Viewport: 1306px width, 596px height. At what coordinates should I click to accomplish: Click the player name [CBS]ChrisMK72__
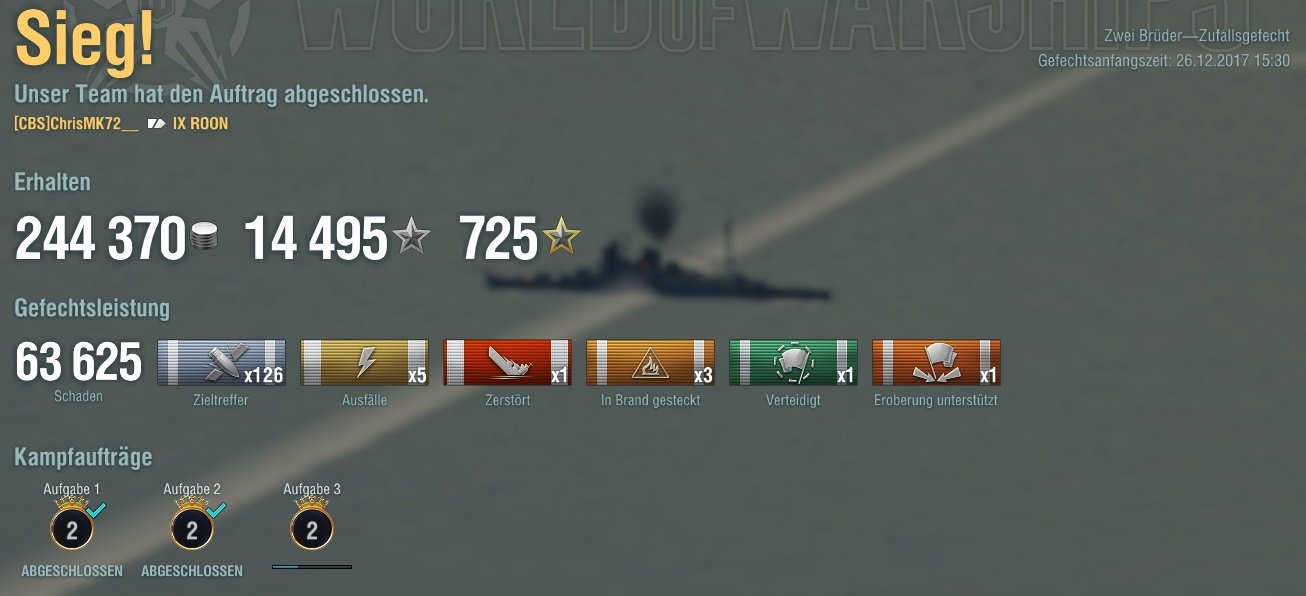pos(76,124)
